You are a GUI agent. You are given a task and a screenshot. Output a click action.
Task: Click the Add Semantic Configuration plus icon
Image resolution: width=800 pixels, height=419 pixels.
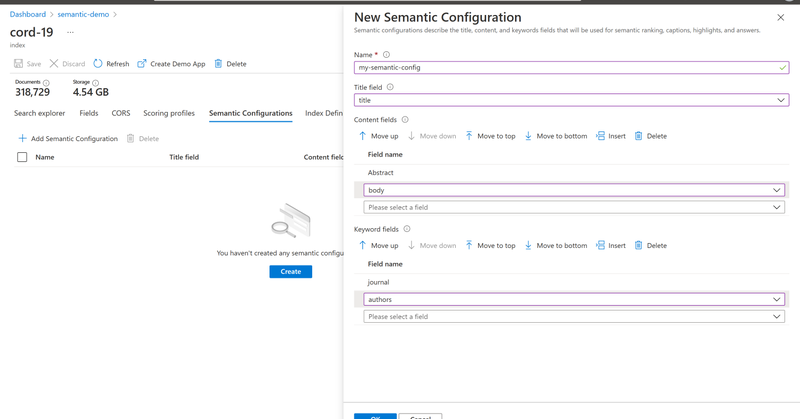pyautogui.click(x=23, y=139)
